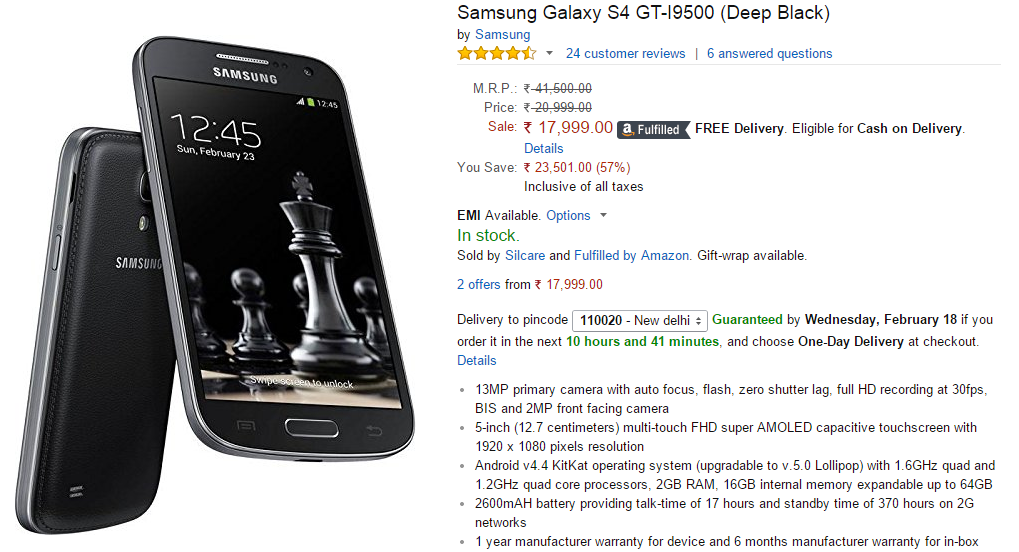Click the Fulfilled by Amazon link

click(631, 256)
